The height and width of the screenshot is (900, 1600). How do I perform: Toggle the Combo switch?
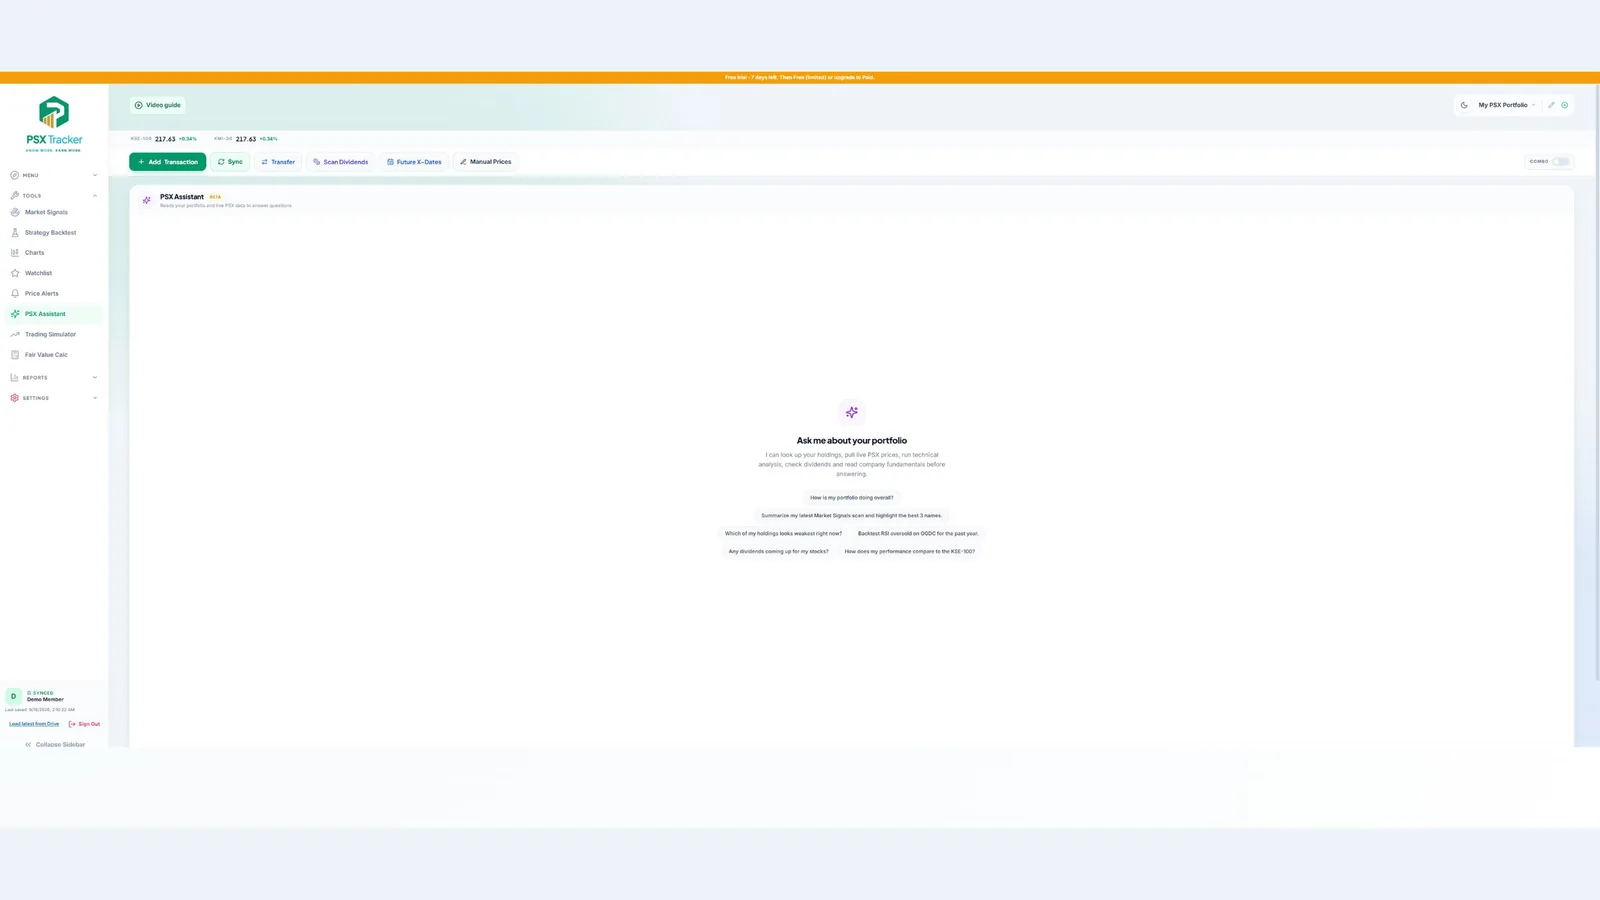pyautogui.click(x=1560, y=162)
